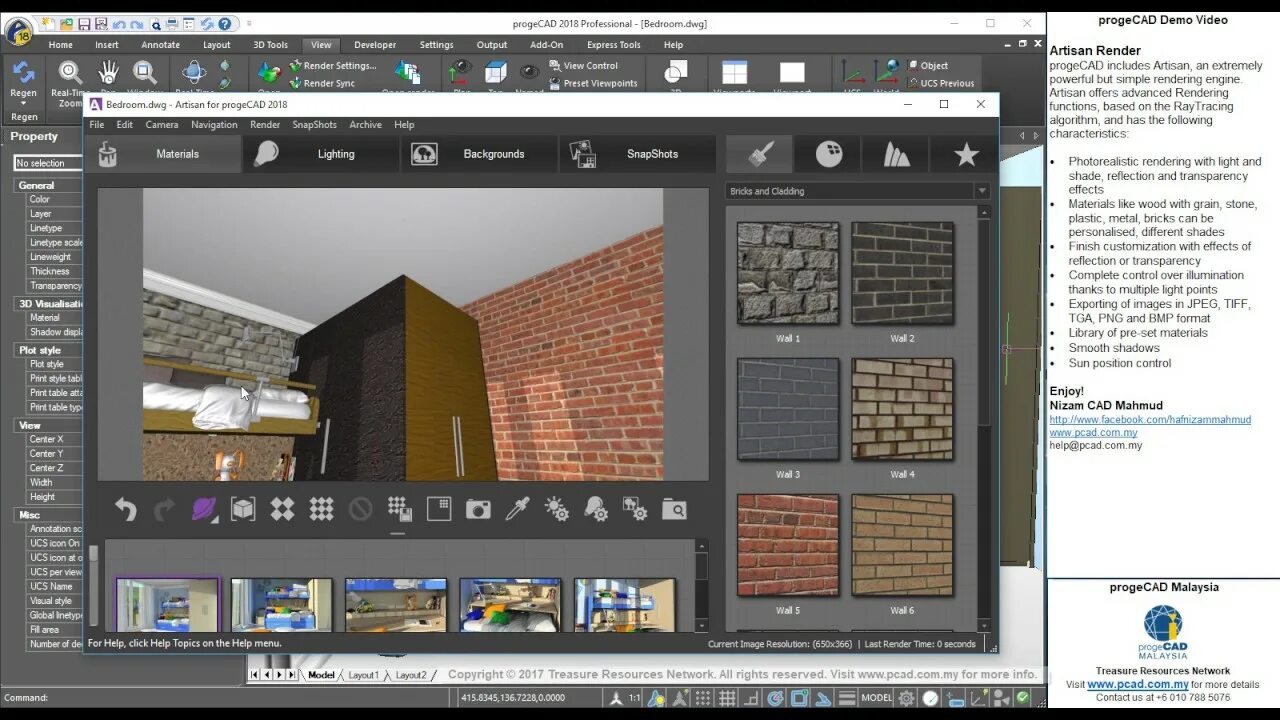Click the cube bounding box view icon
Image resolution: width=1280 pixels, height=720 pixels.
pos(243,510)
